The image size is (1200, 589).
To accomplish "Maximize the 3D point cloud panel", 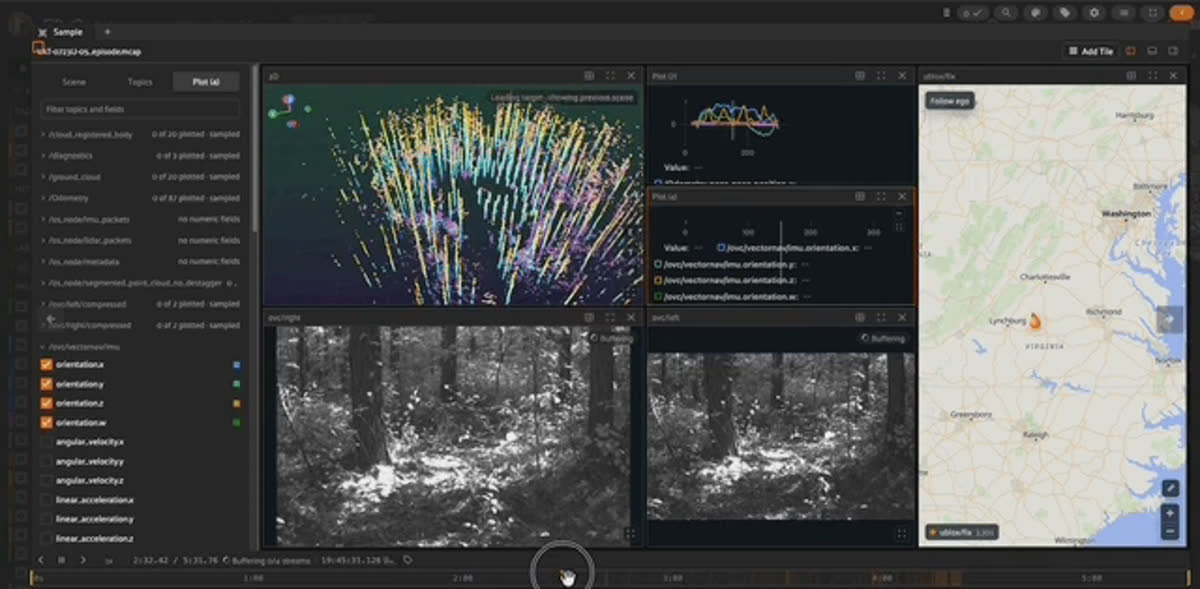I will point(610,76).
